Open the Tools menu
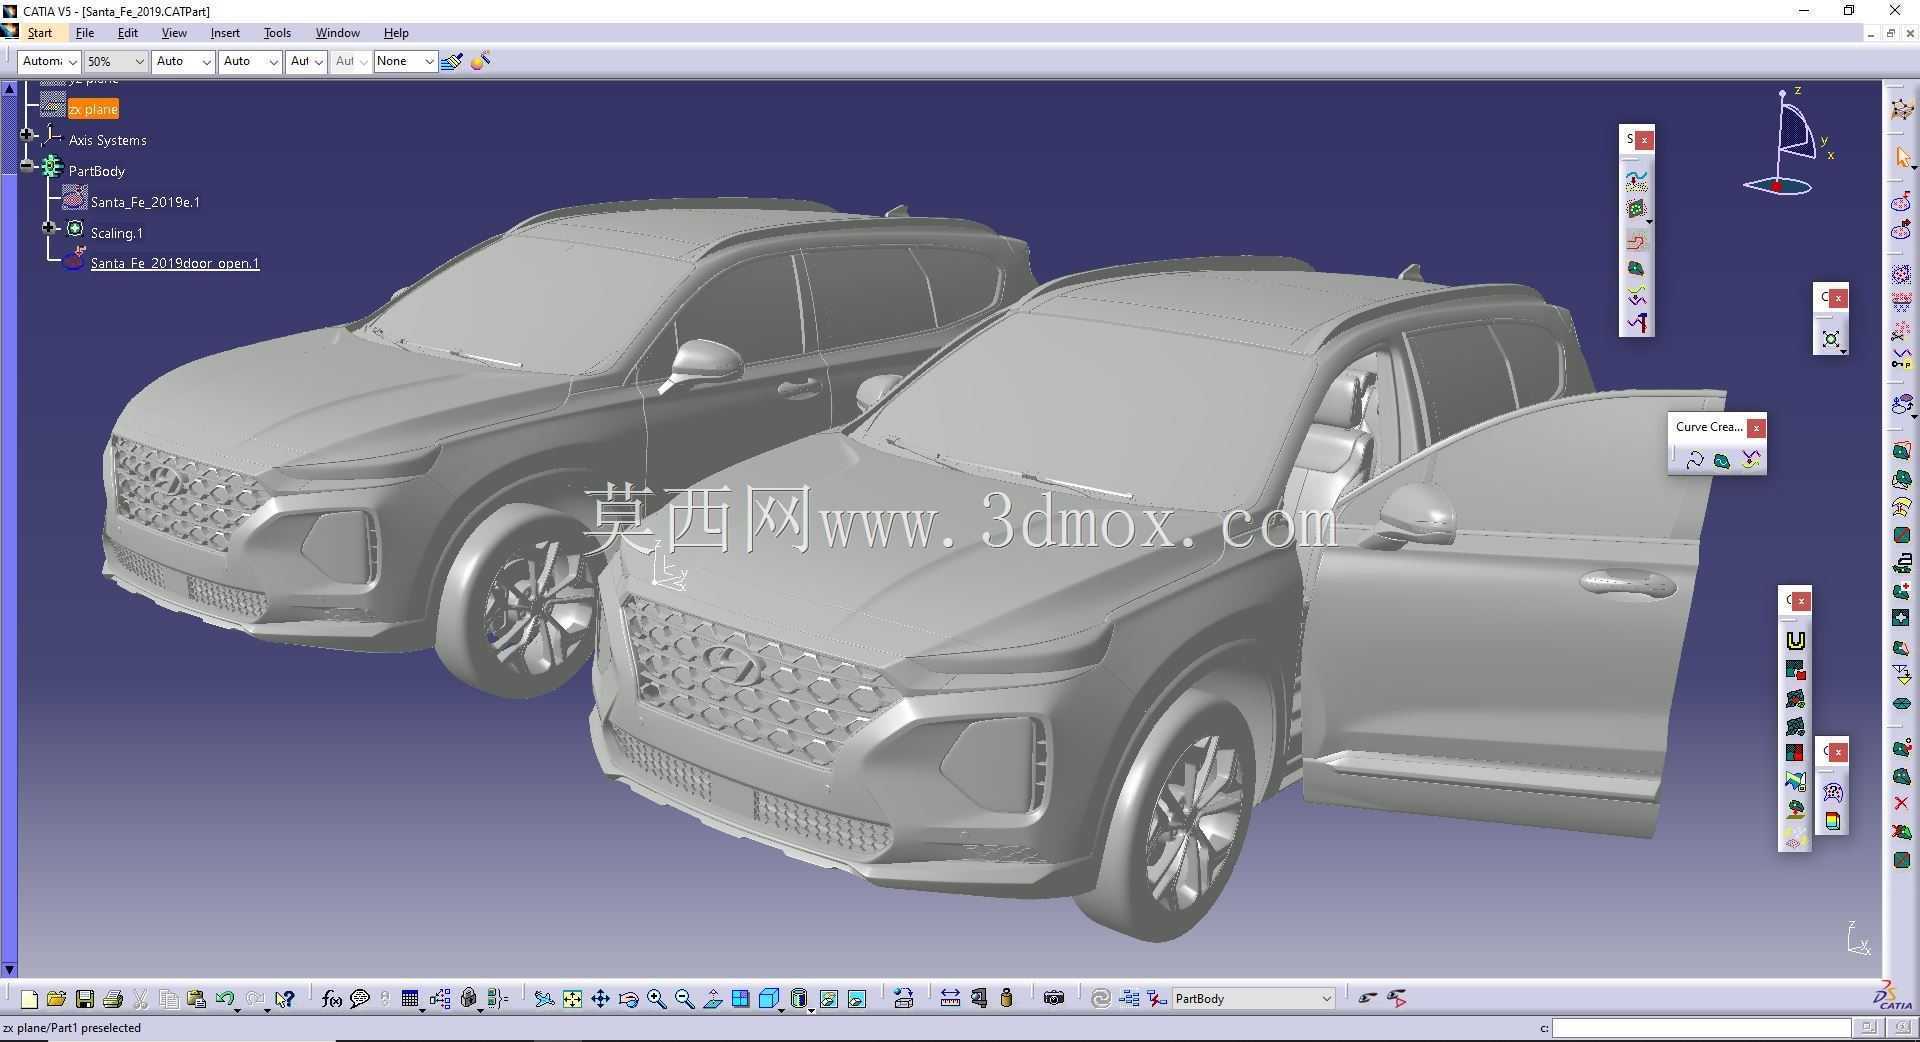Viewport: 1920px width, 1042px height. [x=277, y=33]
